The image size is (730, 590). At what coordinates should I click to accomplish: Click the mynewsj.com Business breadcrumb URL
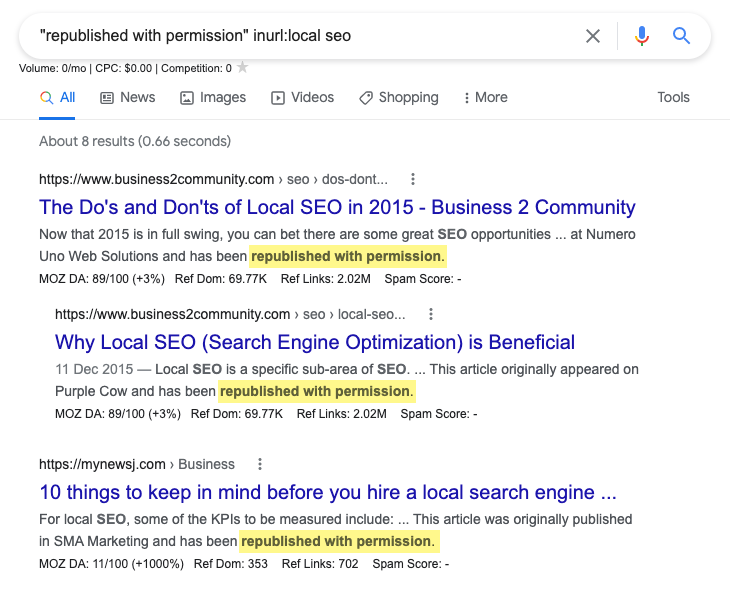tap(137, 464)
